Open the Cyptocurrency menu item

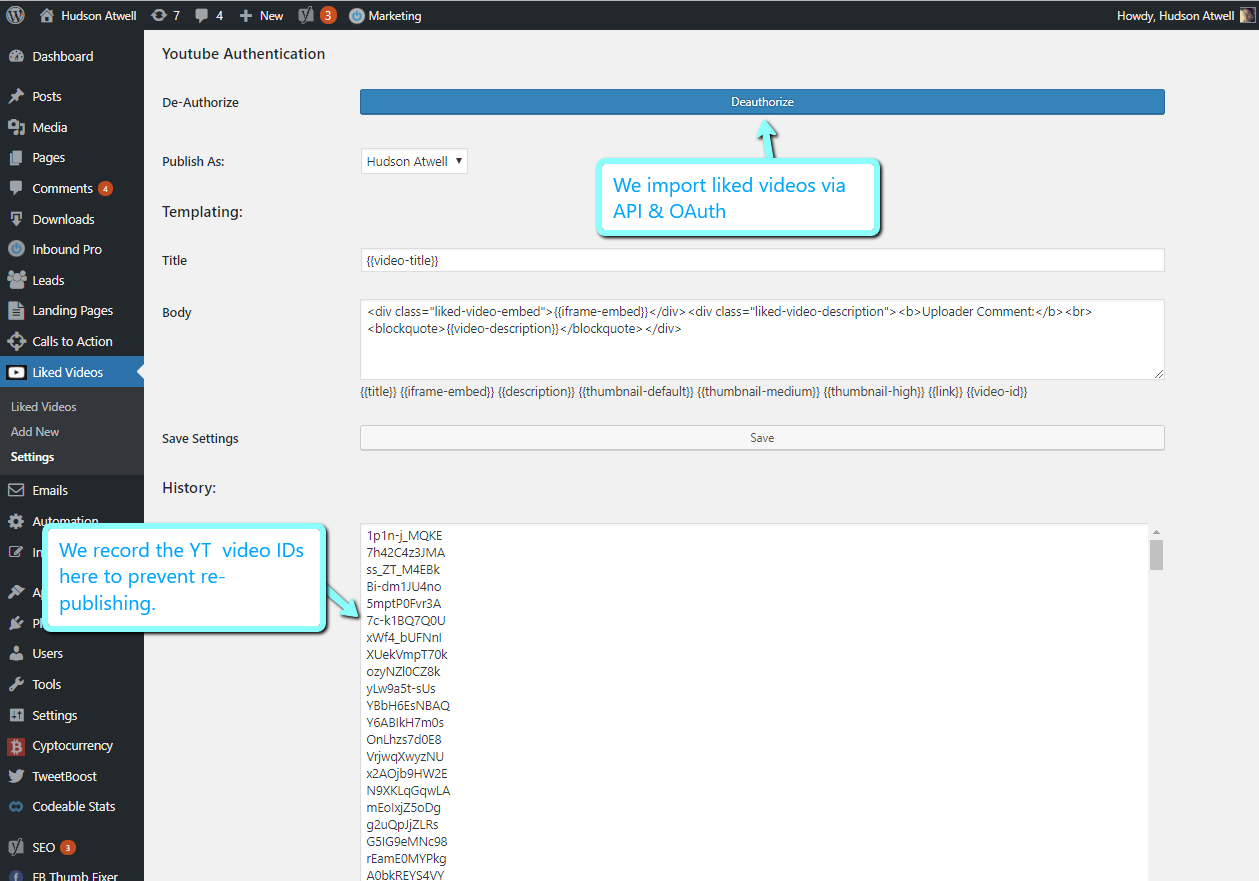tap(72, 745)
